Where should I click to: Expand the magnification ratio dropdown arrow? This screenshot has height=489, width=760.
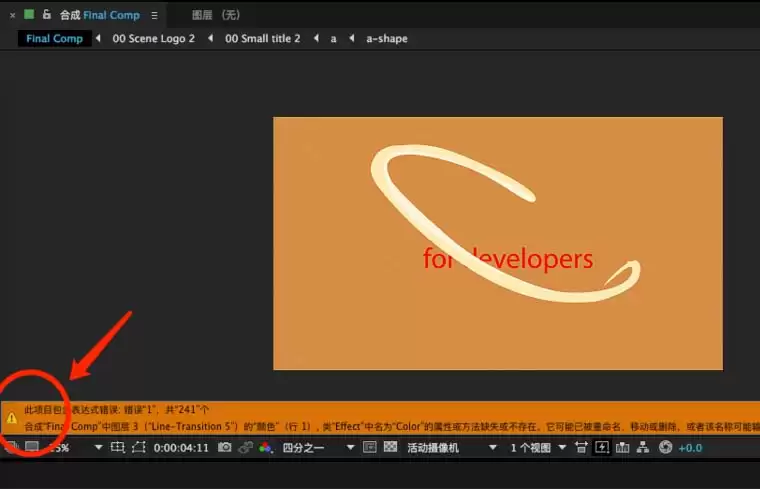98,447
